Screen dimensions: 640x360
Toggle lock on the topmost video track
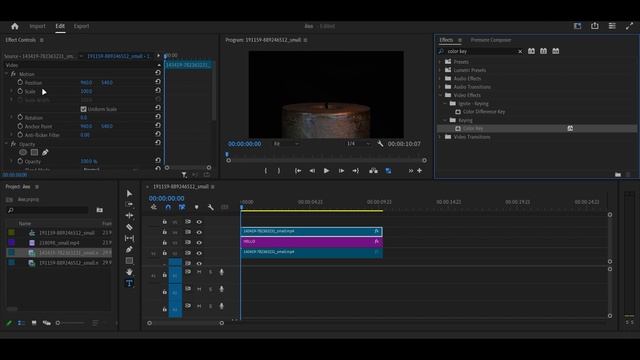pos(164,222)
